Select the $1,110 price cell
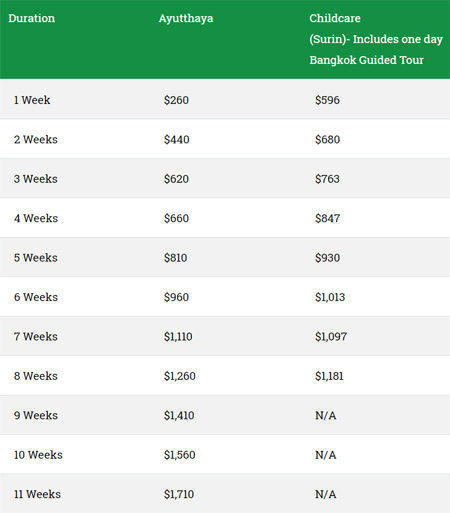Image resolution: width=450 pixels, height=513 pixels. tap(178, 336)
